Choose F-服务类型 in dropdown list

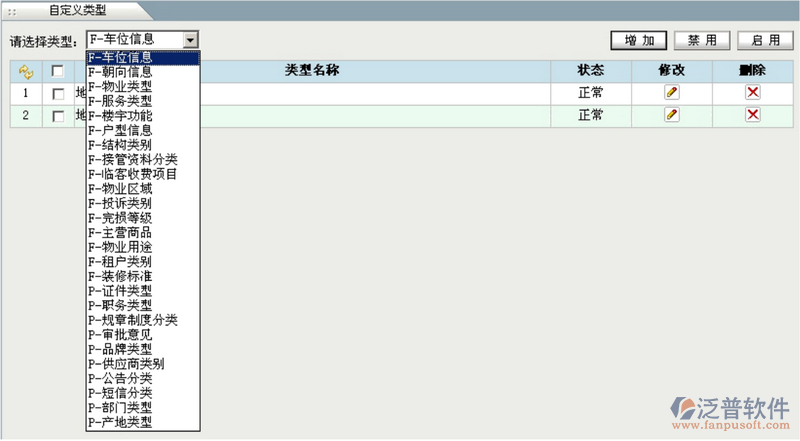pos(143,101)
